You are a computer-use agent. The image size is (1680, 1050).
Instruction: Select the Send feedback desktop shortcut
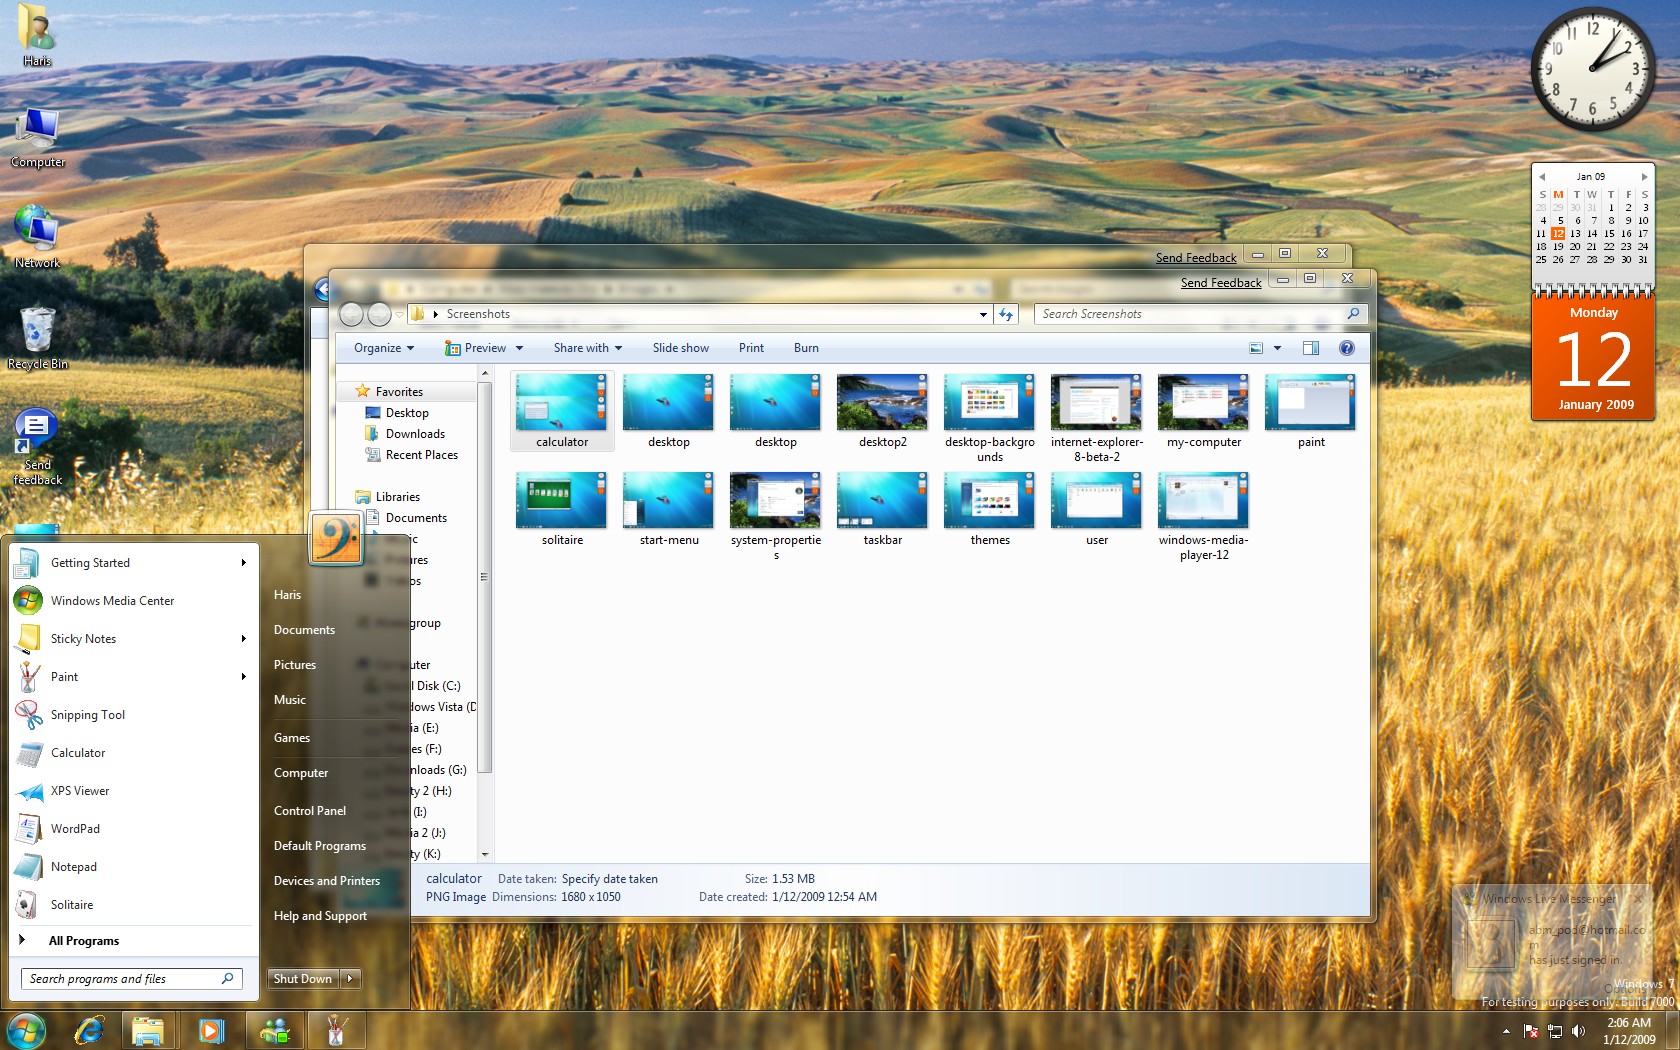point(38,448)
